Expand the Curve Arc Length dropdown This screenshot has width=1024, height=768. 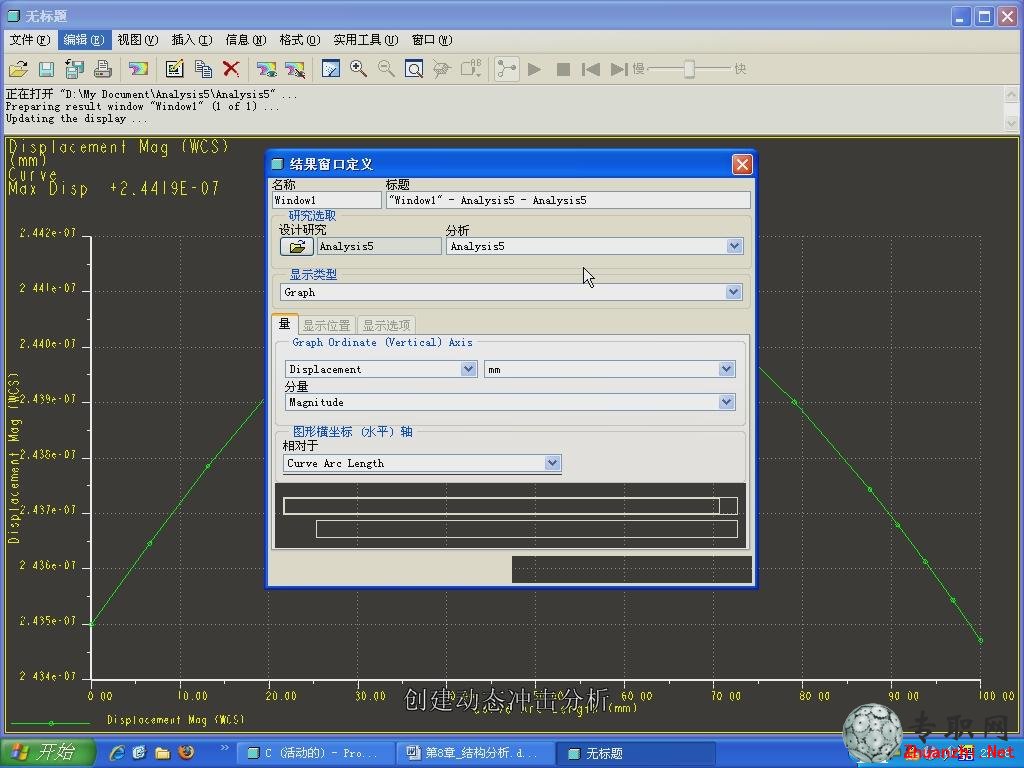point(552,463)
